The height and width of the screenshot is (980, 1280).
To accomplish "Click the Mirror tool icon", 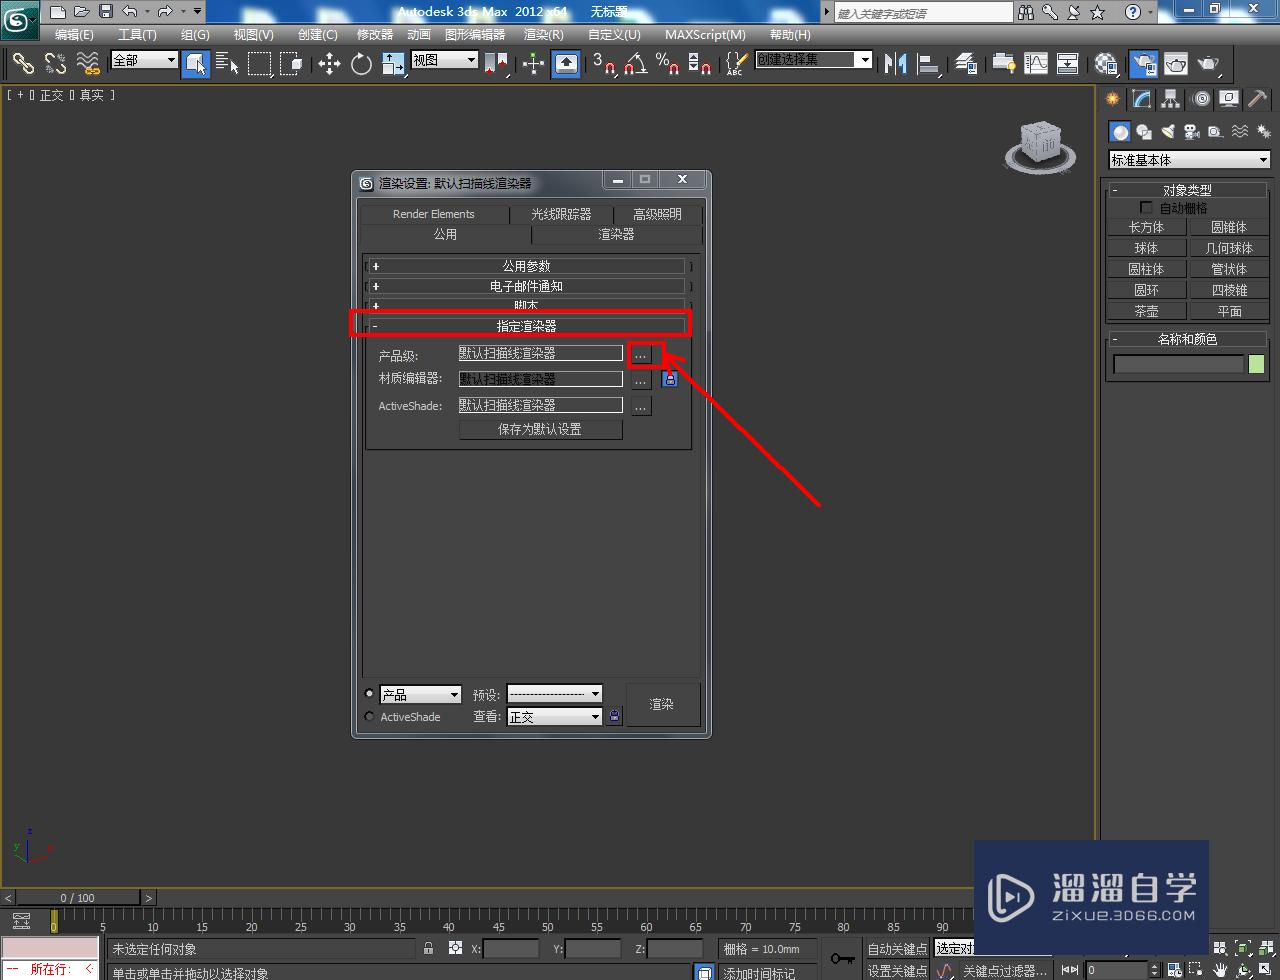I will [896, 64].
